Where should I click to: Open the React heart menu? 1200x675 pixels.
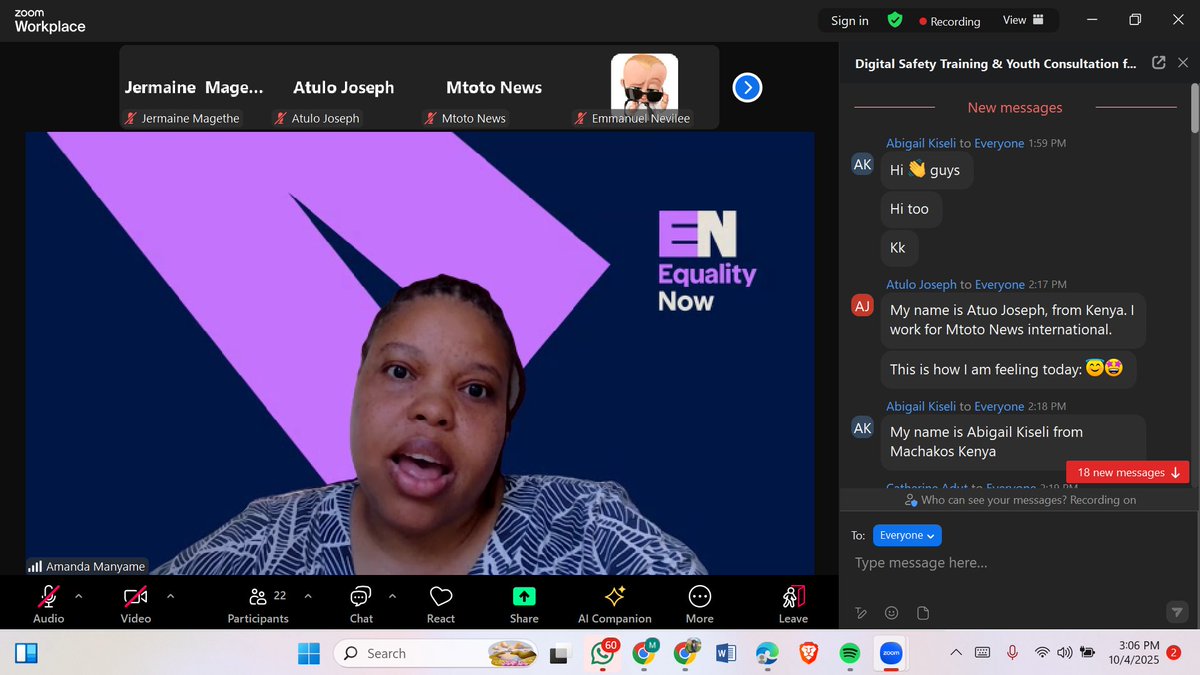(441, 604)
